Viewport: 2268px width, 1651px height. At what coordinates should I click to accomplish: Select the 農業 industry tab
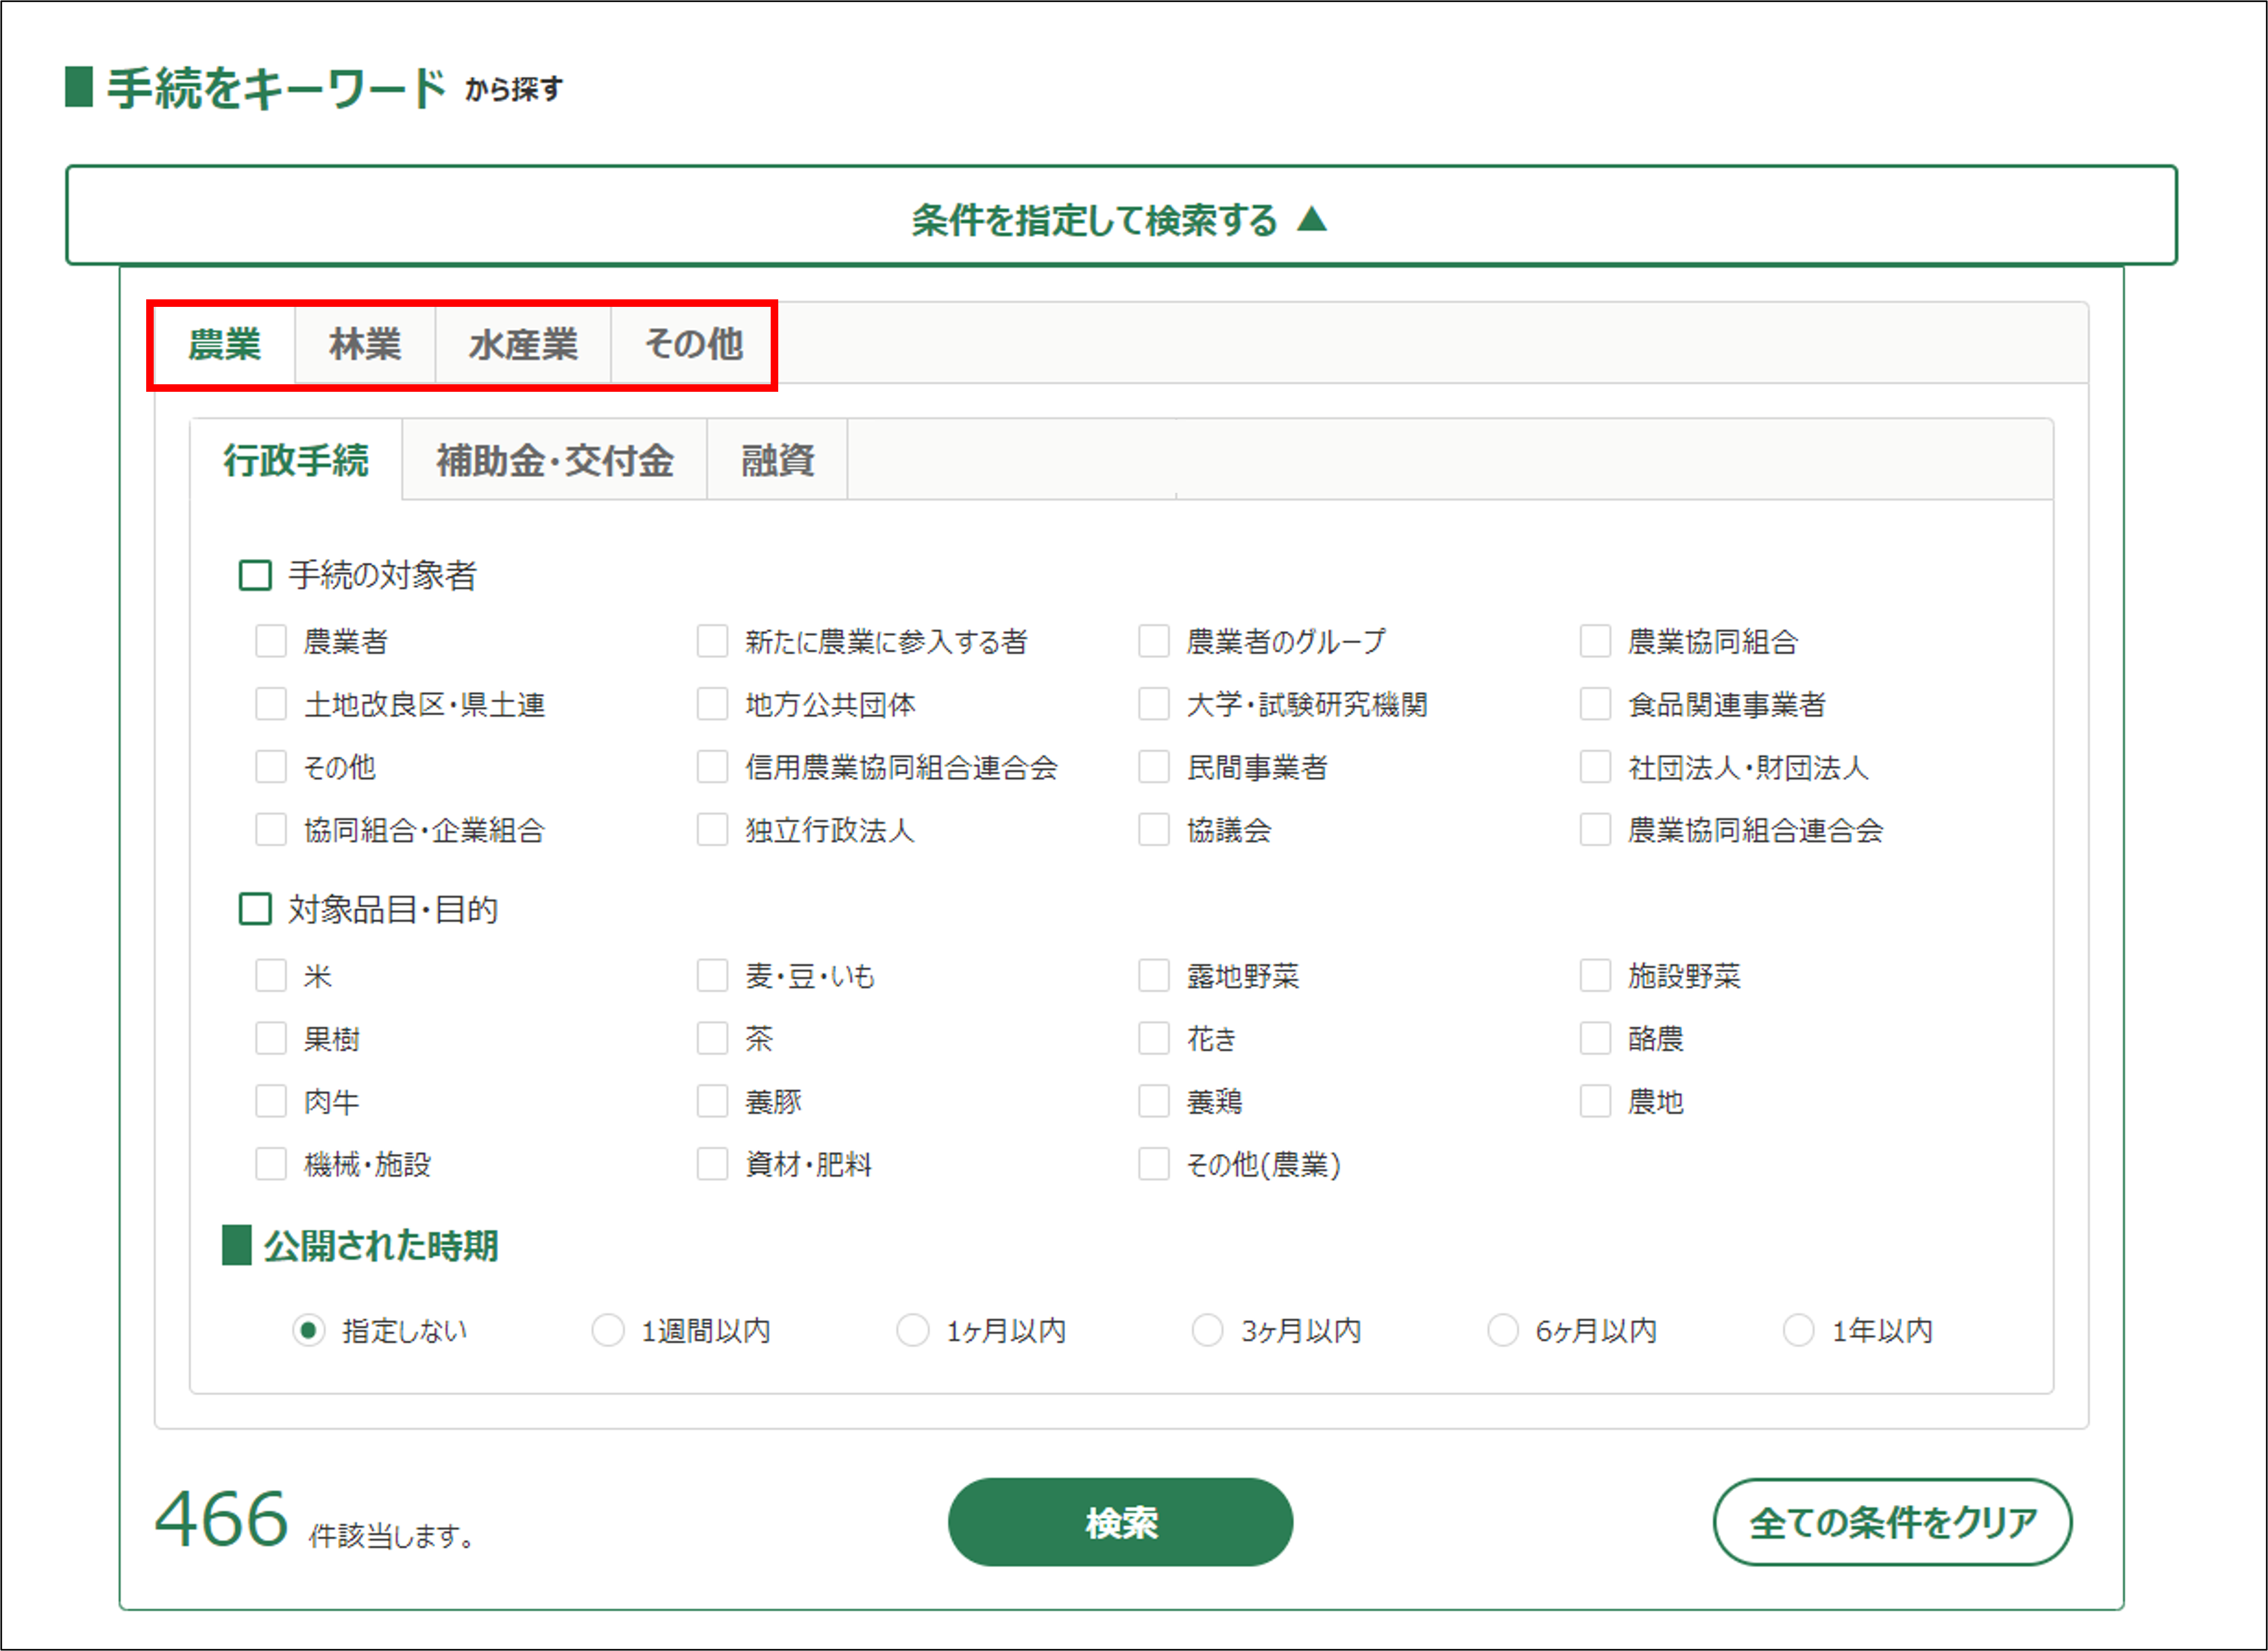225,345
